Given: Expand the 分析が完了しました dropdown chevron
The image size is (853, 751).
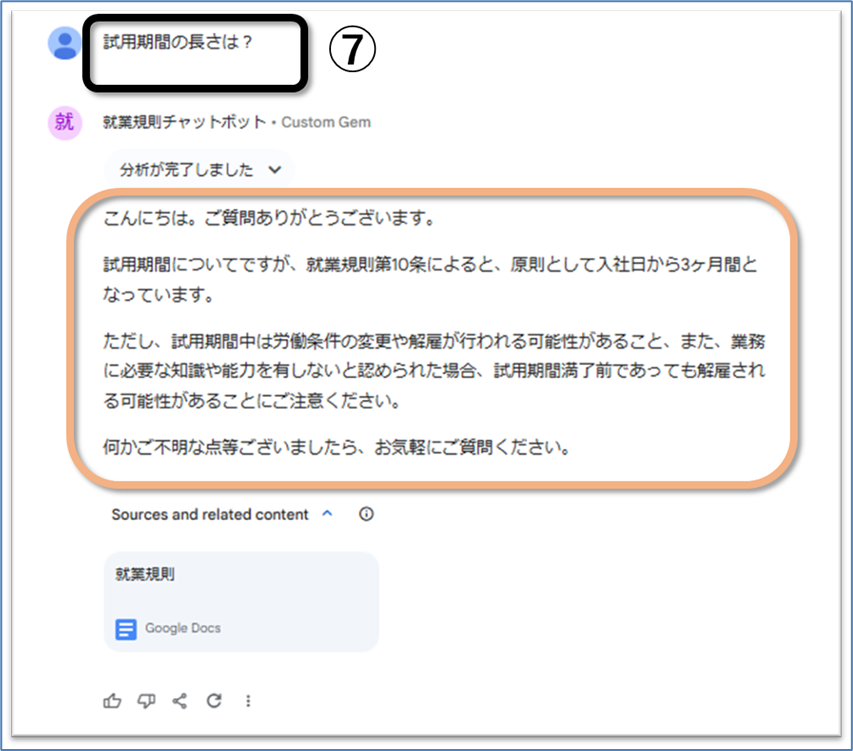Looking at the screenshot, I should (275, 170).
